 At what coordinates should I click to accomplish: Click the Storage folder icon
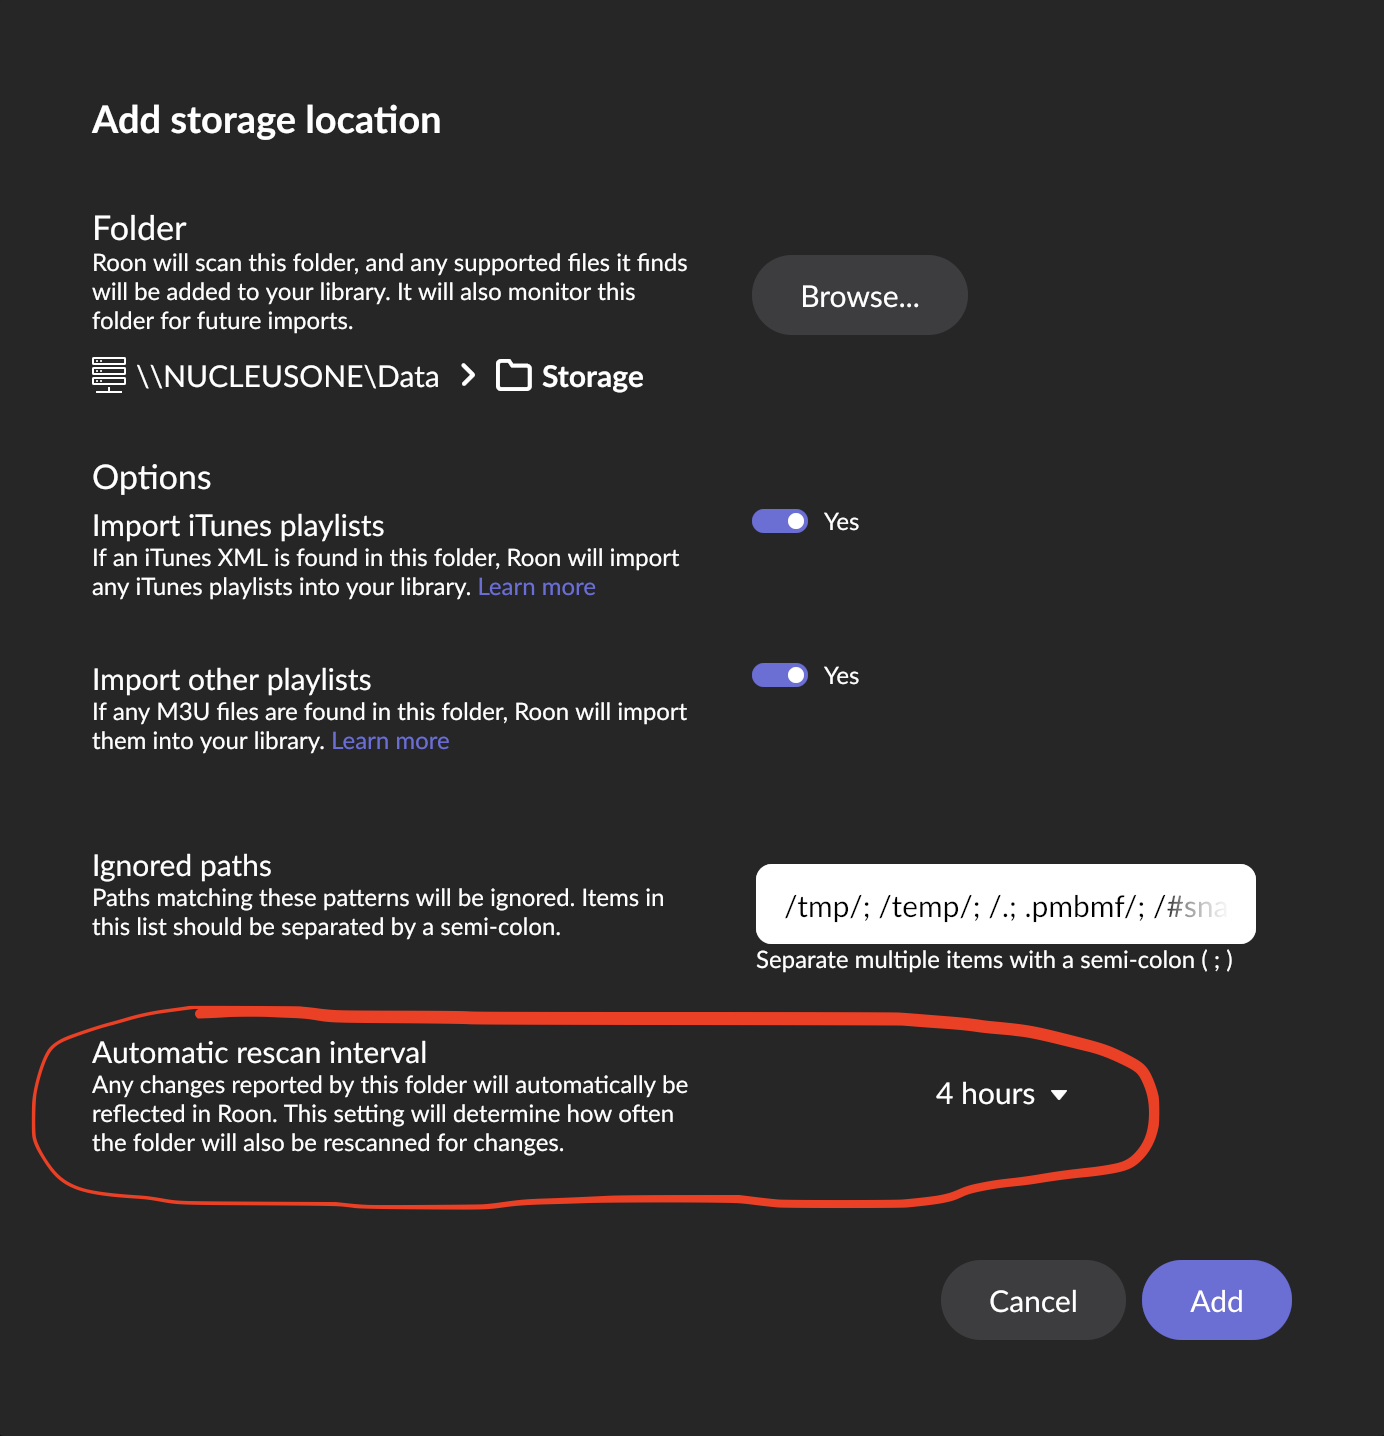pos(514,376)
